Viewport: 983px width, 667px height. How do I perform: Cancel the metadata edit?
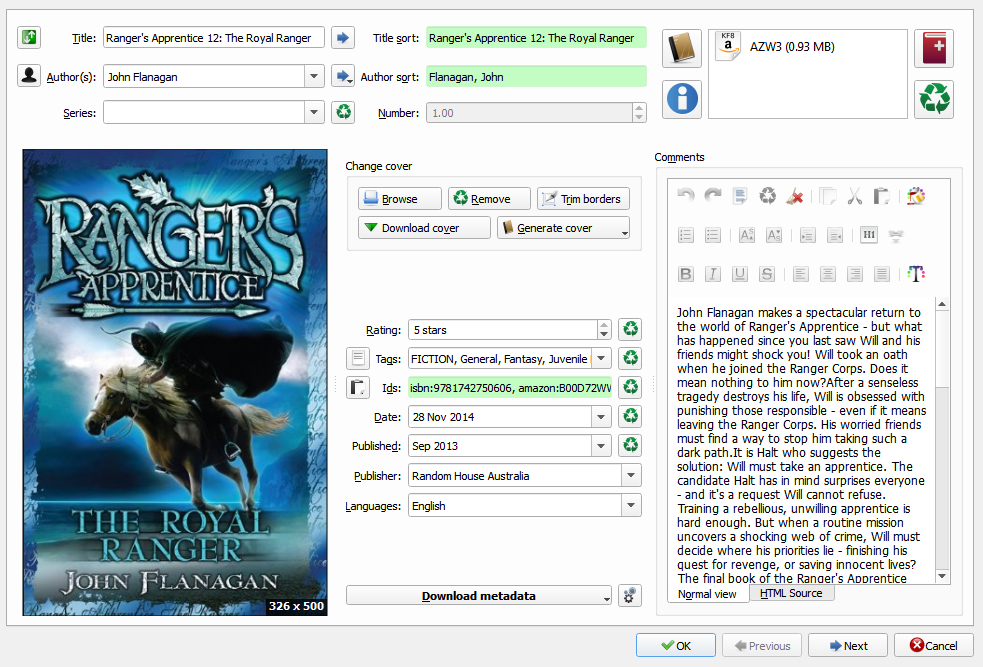[x=933, y=645]
